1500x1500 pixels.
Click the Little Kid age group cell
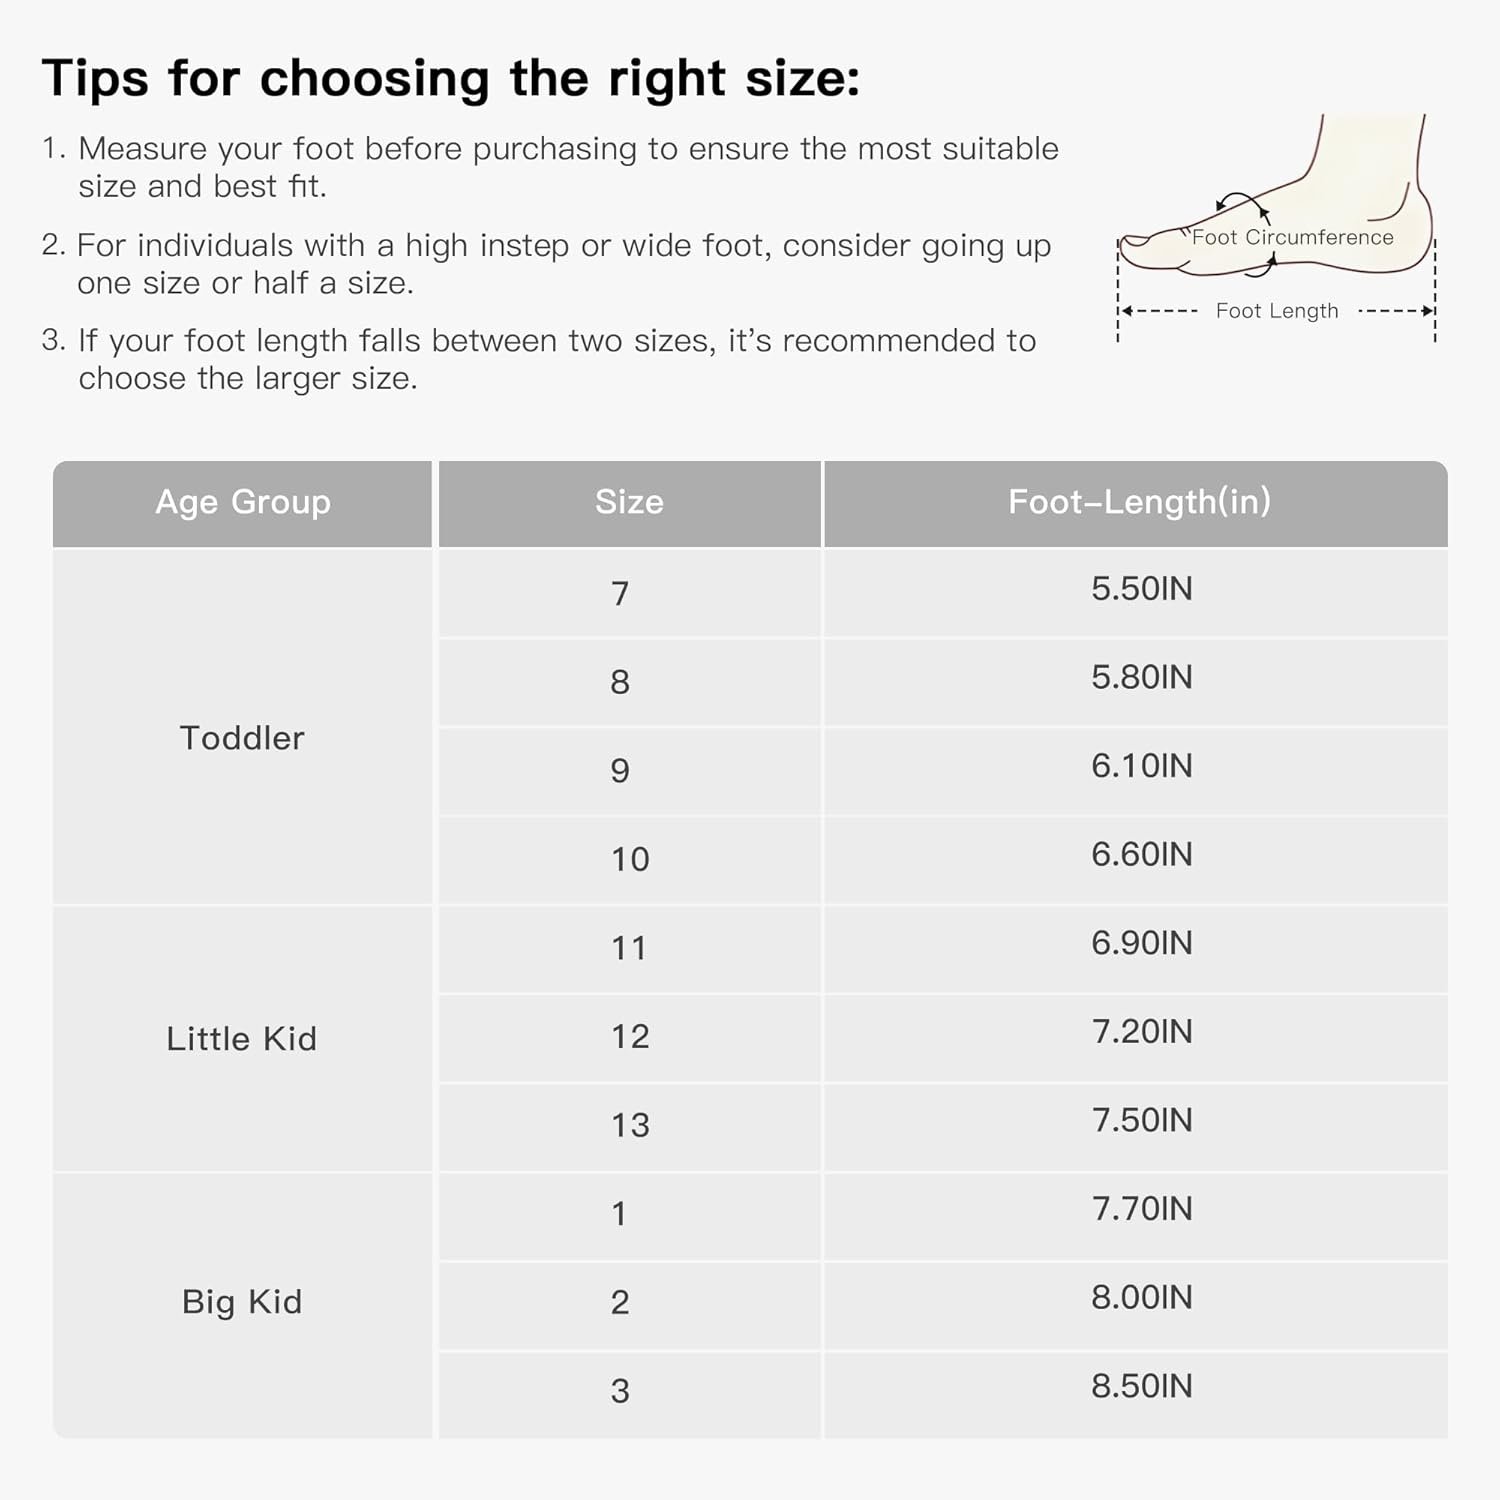pyautogui.click(x=242, y=1039)
